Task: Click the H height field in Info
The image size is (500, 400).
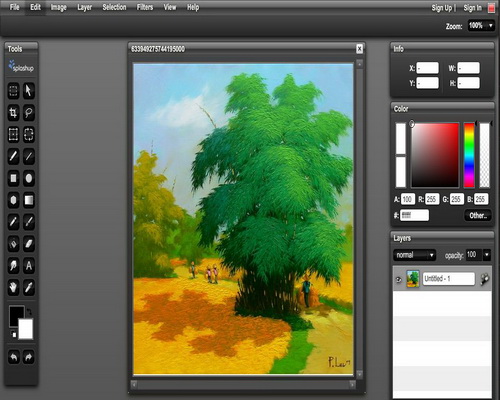Action: [x=468, y=83]
